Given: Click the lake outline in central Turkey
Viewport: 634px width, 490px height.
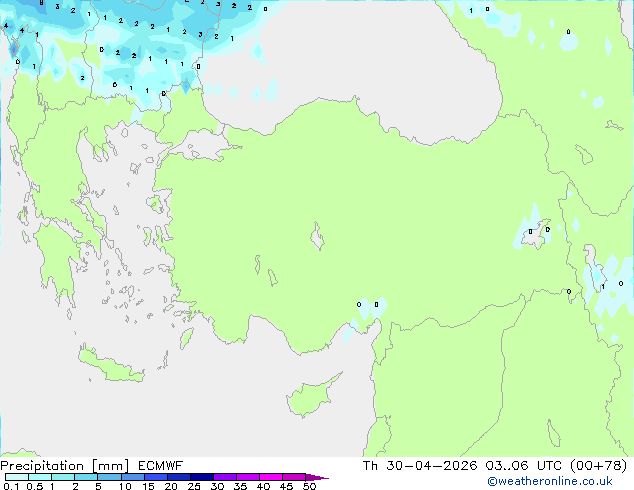Looking at the screenshot, I should pos(317,237).
